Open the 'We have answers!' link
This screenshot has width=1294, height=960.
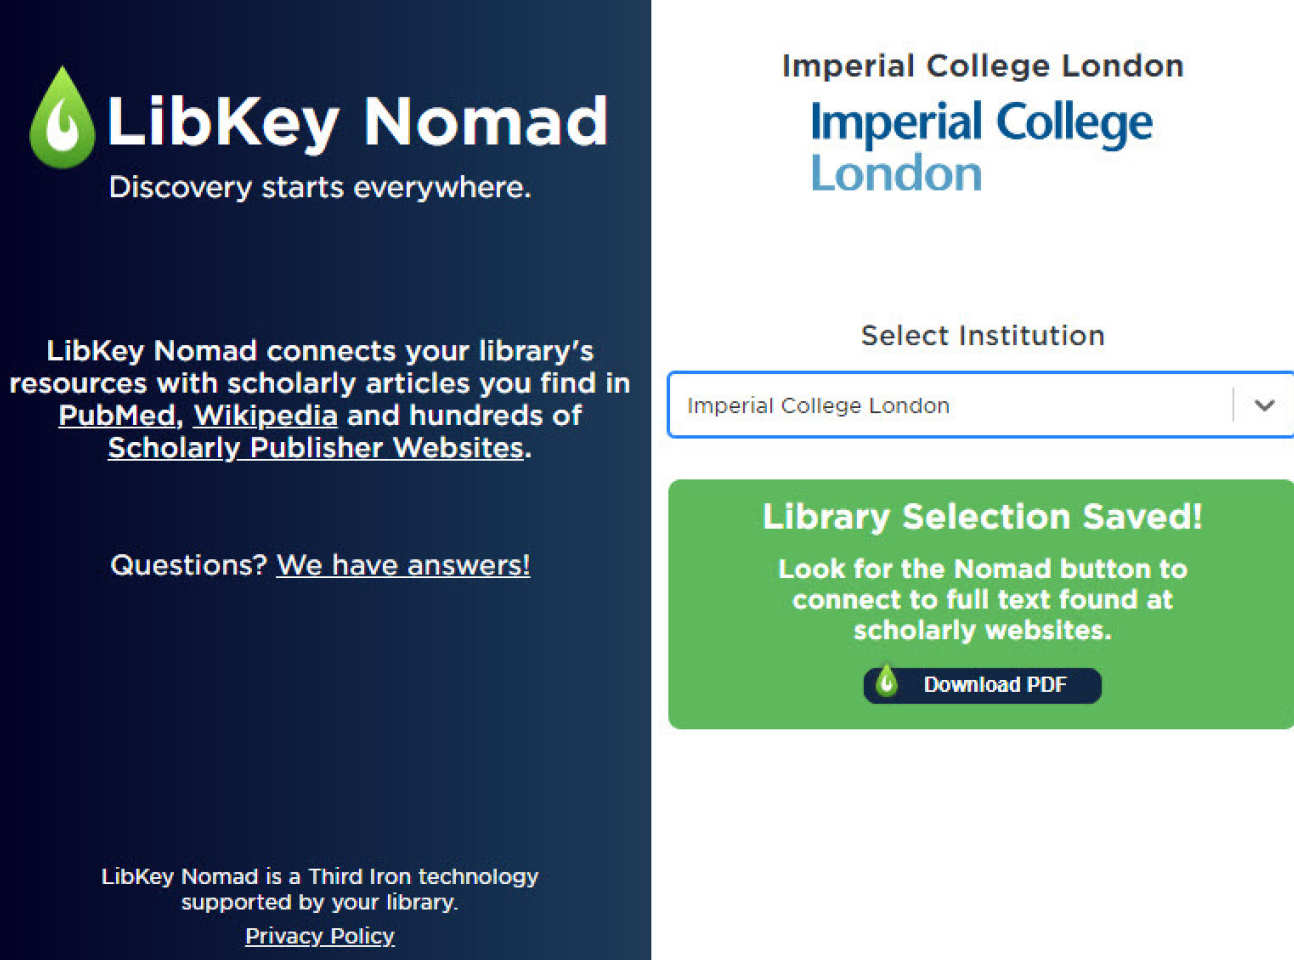click(403, 565)
